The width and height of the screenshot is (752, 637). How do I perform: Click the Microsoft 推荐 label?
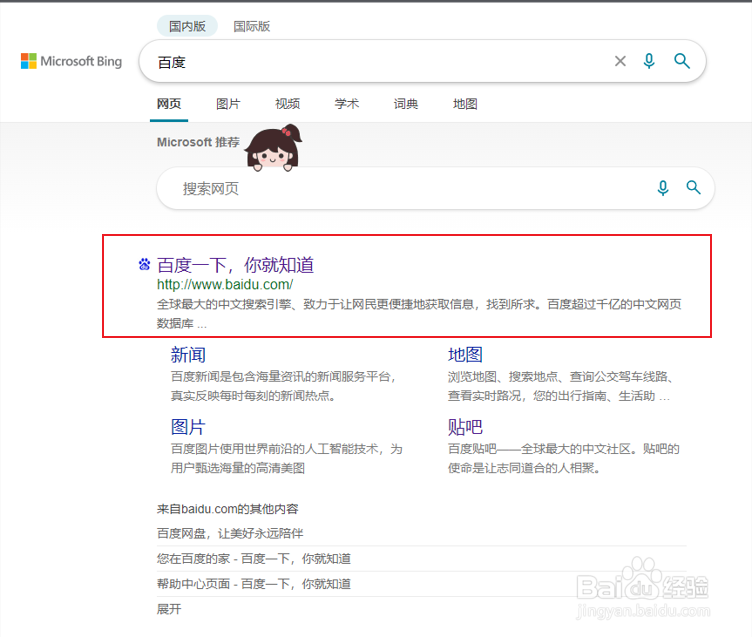198,142
